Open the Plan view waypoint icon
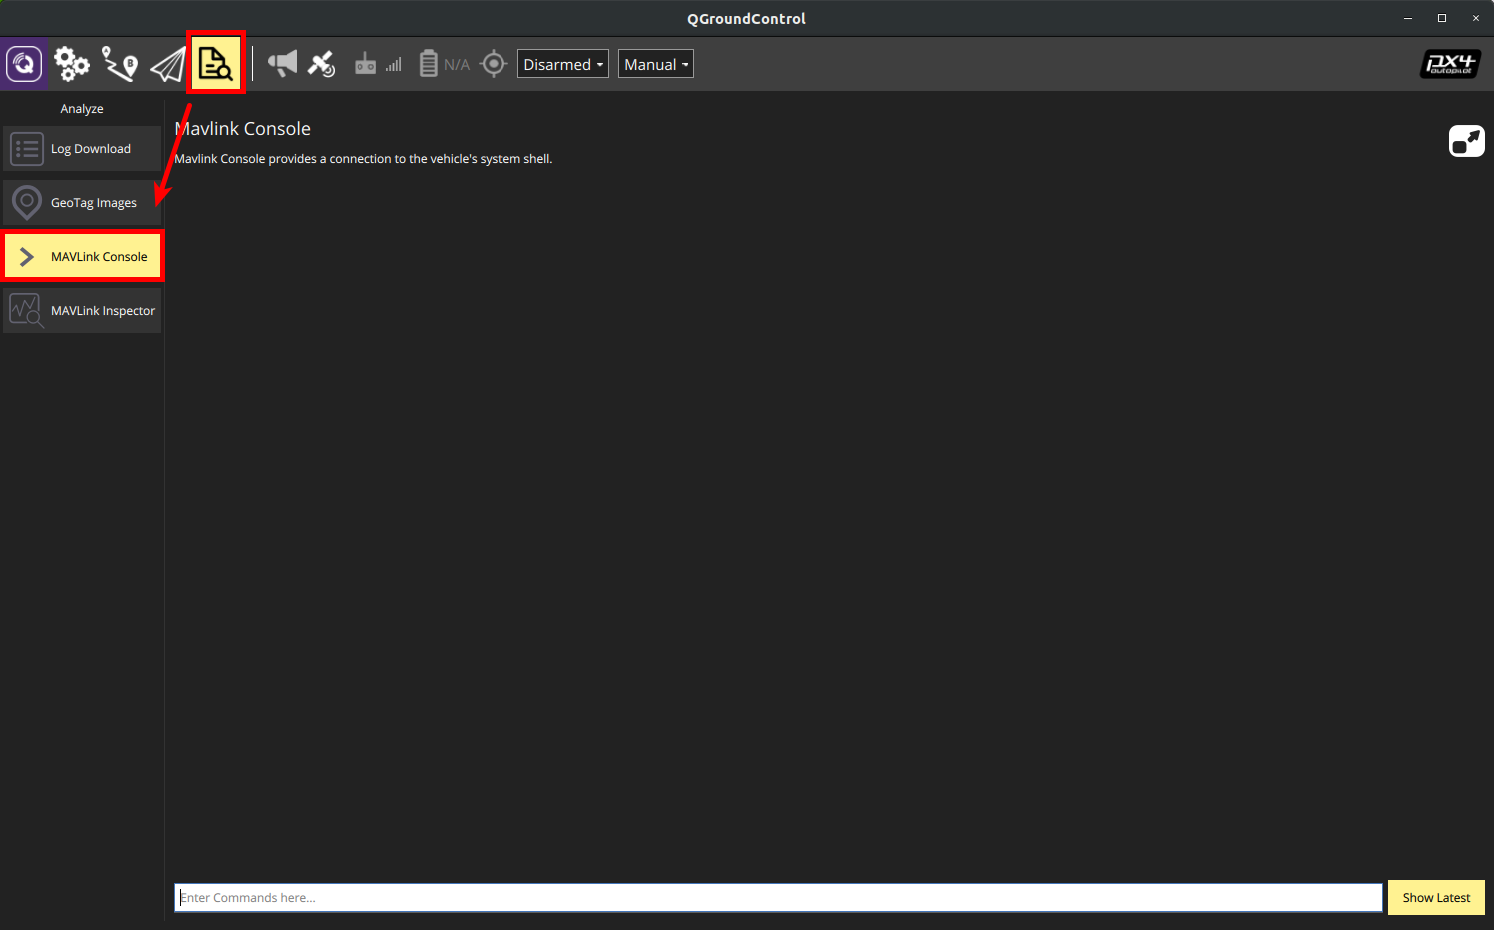Viewport: 1494px width, 930px height. [x=120, y=64]
